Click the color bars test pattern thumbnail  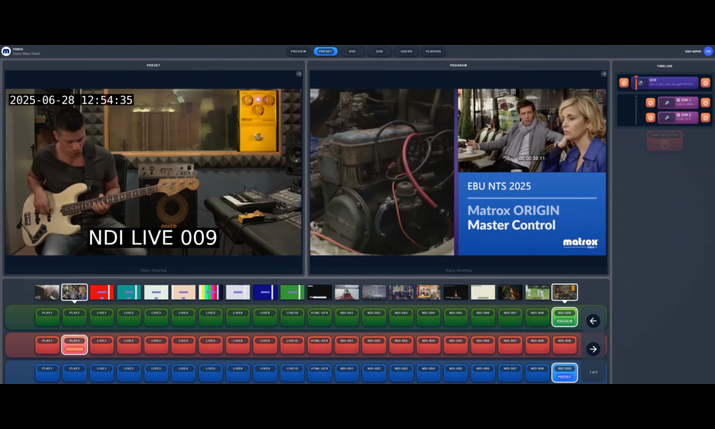(x=211, y=292)
